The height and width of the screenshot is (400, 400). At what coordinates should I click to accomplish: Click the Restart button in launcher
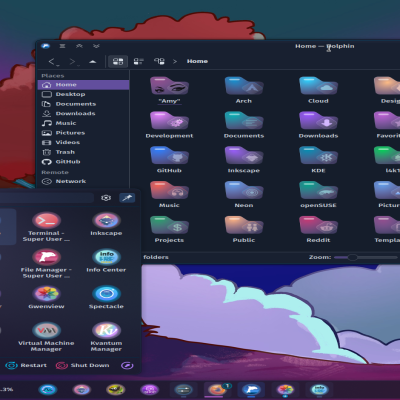(26, 365)
